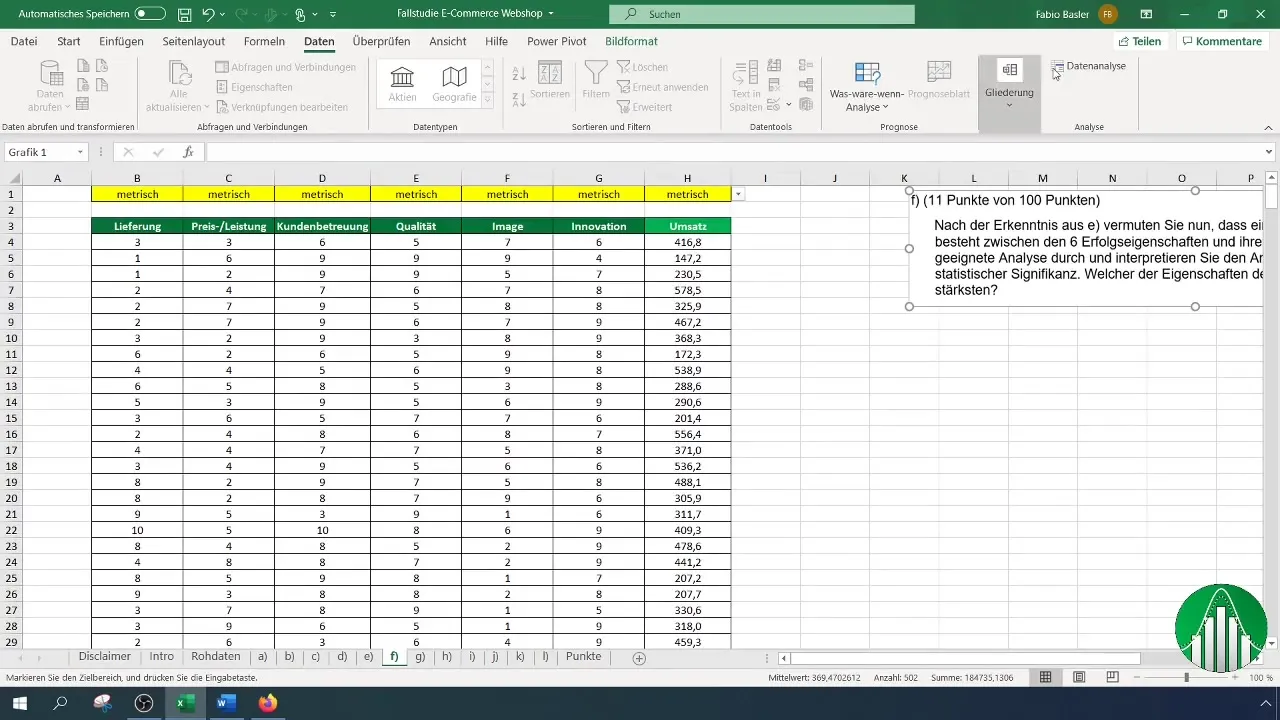The width and height of the screenshot is (1280, 720).
Task: Switch to the Formeln ribbon tab
Action: (264, 41)
